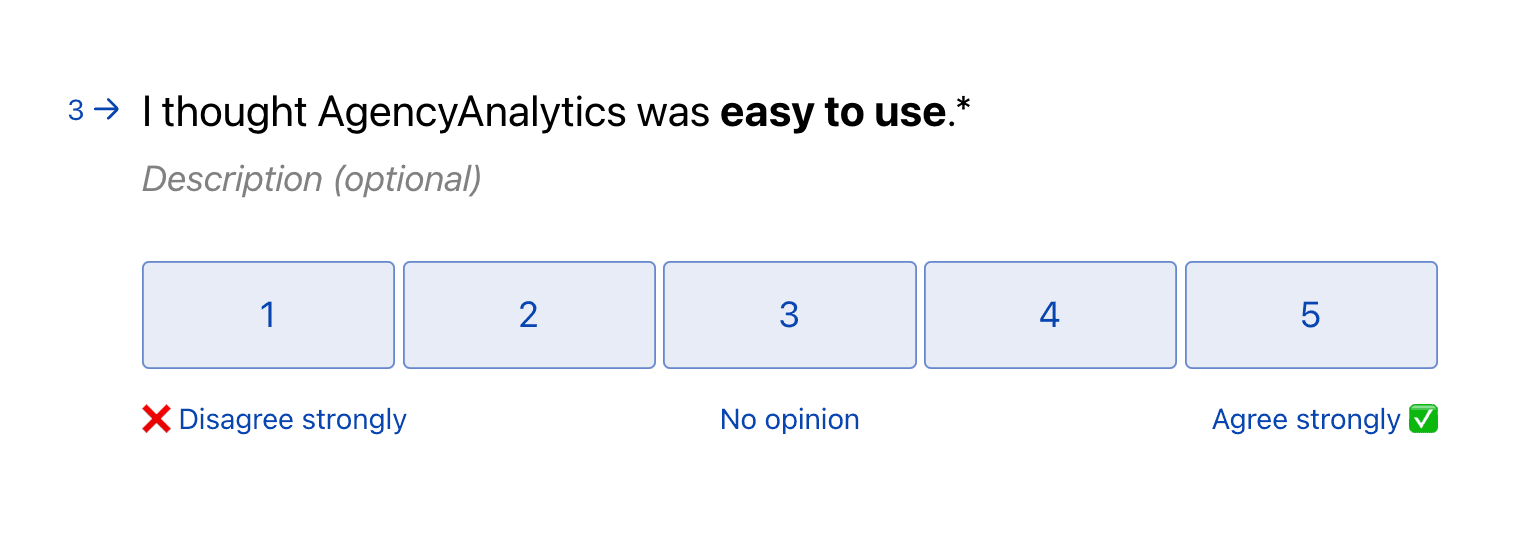Viewport: 1530px width, 554px height.
Task: Click the word "(optional)" in the description
Action: pyautogui.click(x=407, y=179)
